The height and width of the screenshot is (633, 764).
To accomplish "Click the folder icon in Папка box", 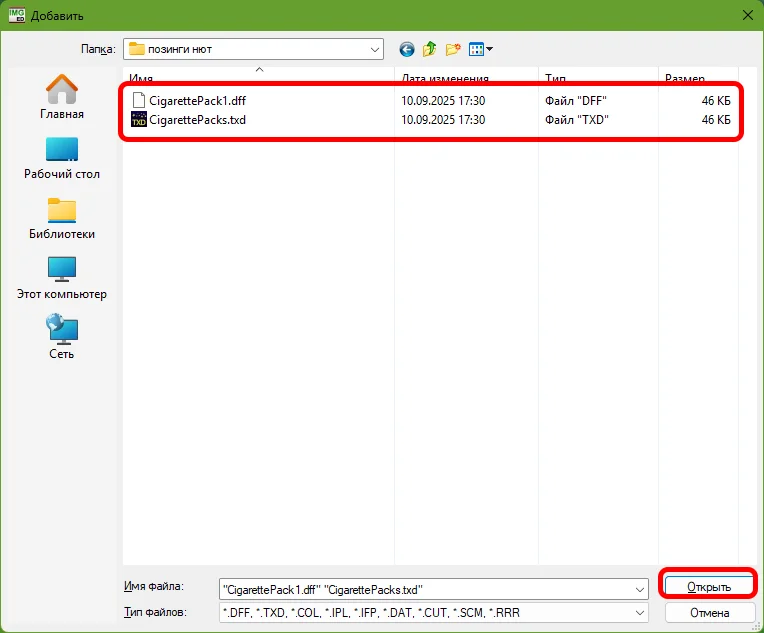I will 136,49.
